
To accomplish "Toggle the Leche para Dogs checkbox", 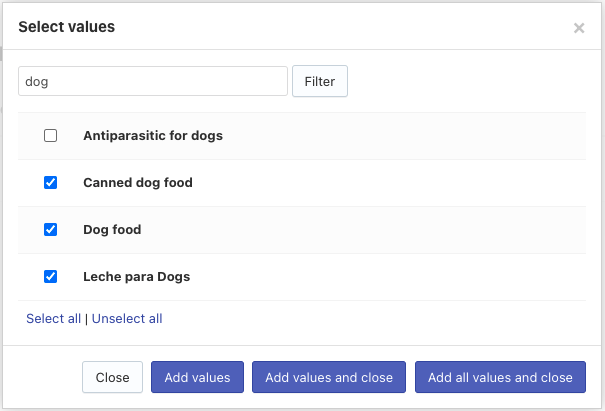I will click(51, 277).
